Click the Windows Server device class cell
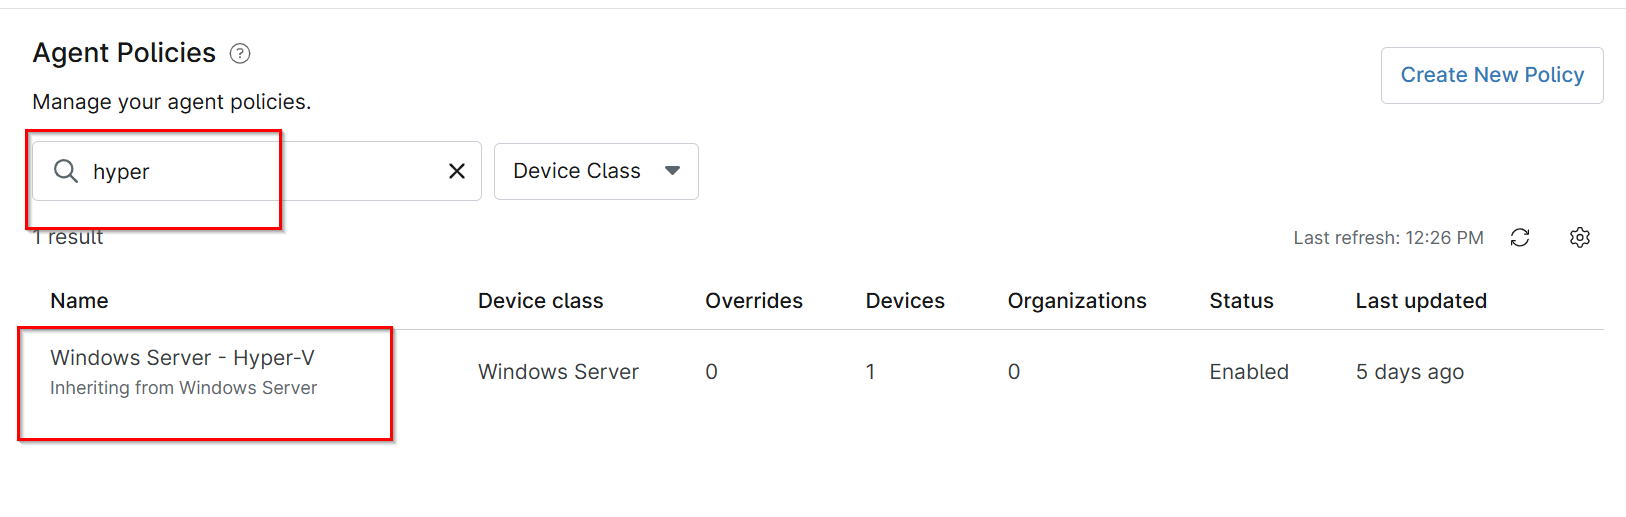The image size is (1626, 517). [x=558, y=372]
